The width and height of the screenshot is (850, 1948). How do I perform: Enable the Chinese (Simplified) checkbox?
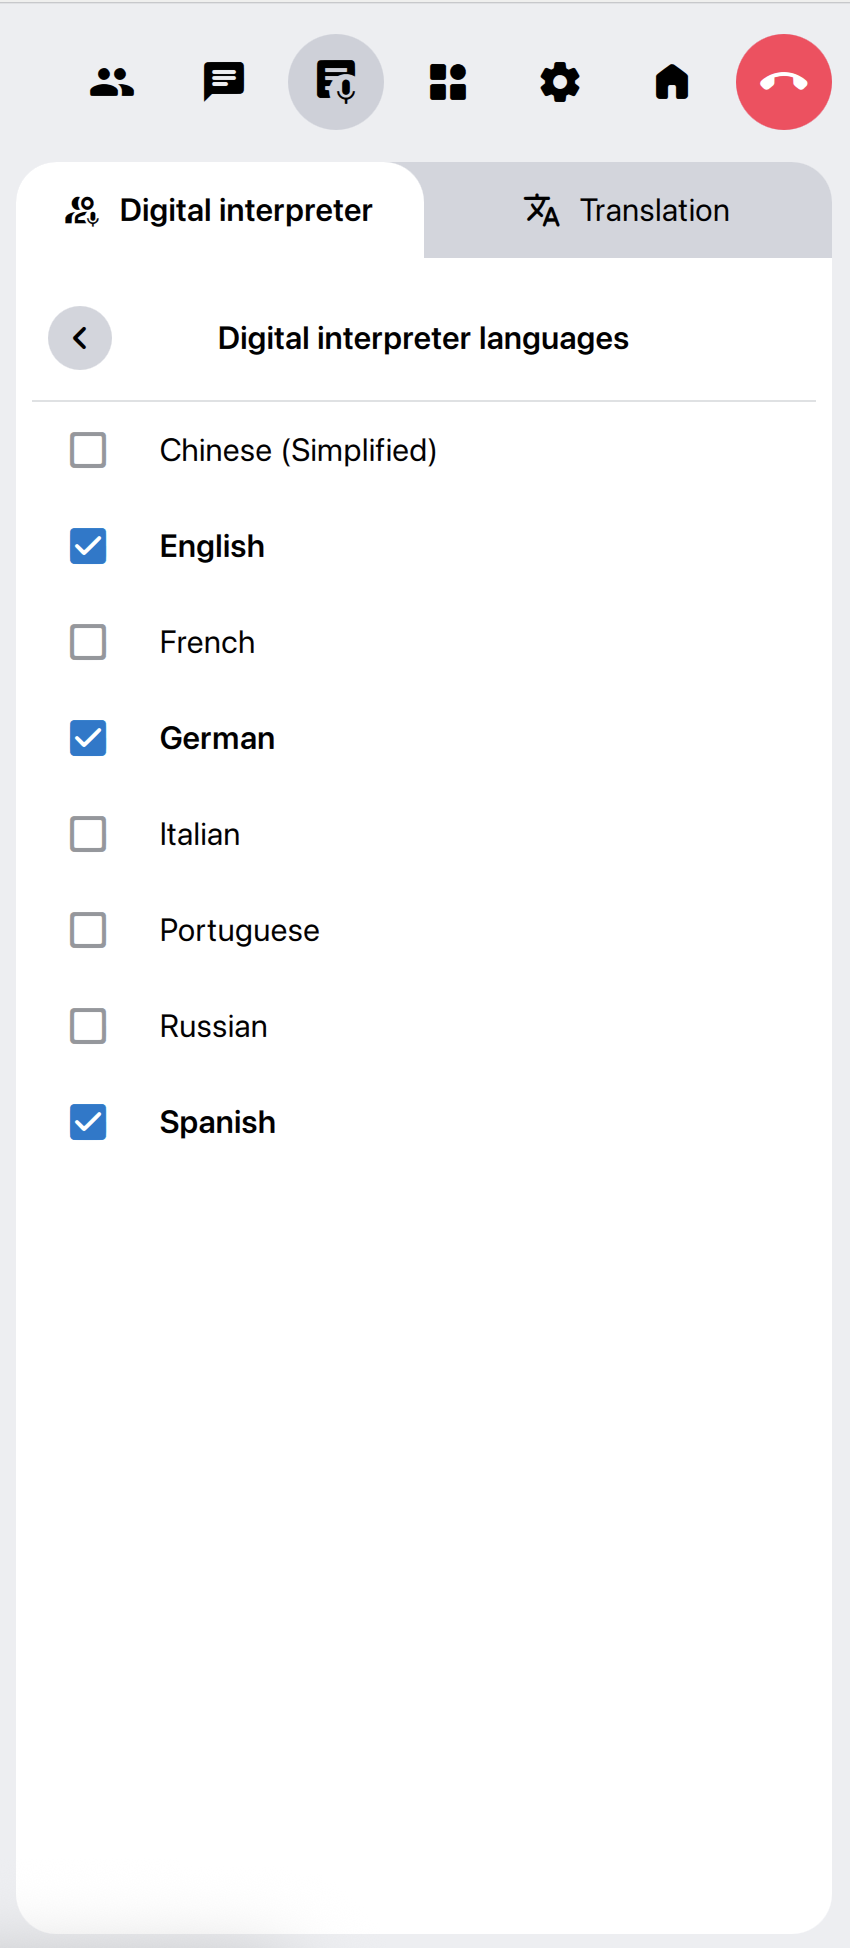88,450
